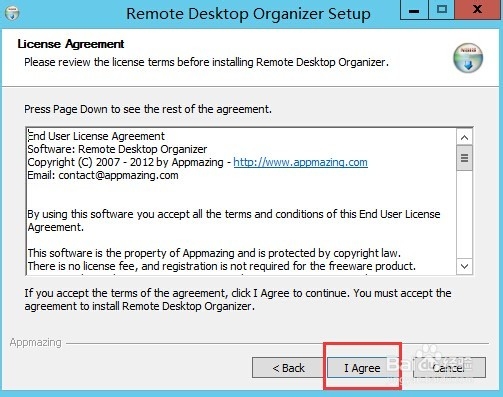Click the installer icon in the title bar
The height and width of the screenshot is (397, 503).
(x=12, y=13)
